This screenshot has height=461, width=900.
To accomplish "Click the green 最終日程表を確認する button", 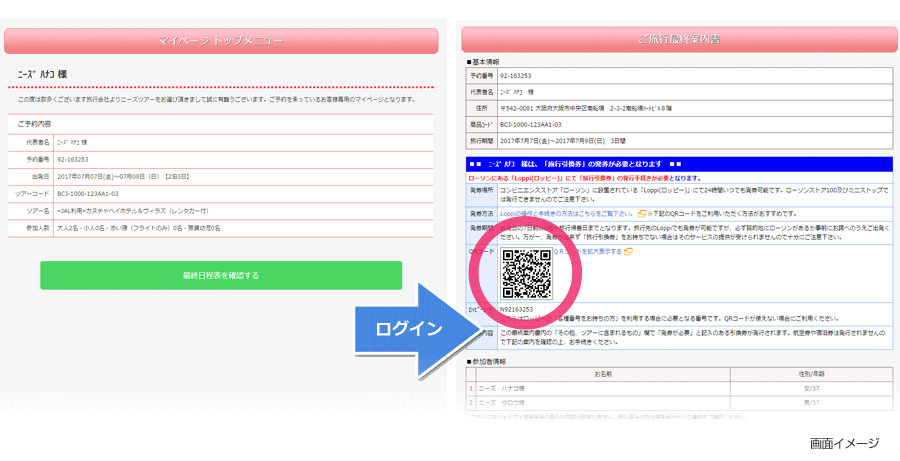I will point(221,276).
